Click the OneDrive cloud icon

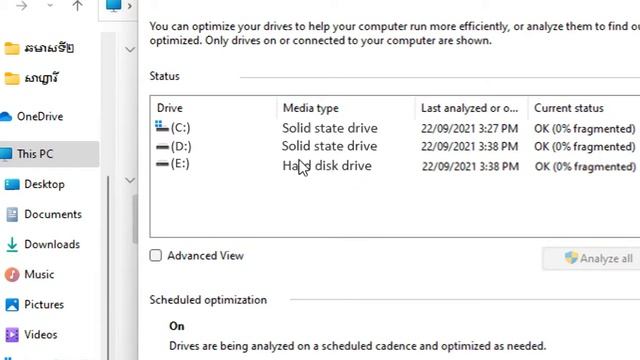coord(6,117)
